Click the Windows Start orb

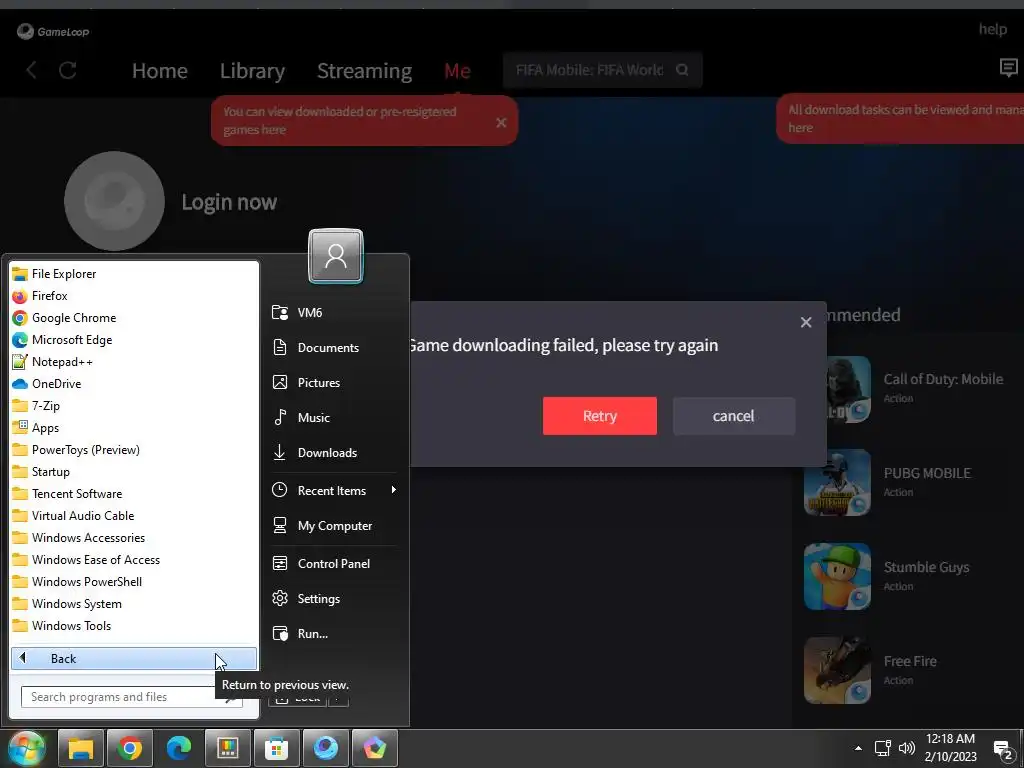pos(26,748)
